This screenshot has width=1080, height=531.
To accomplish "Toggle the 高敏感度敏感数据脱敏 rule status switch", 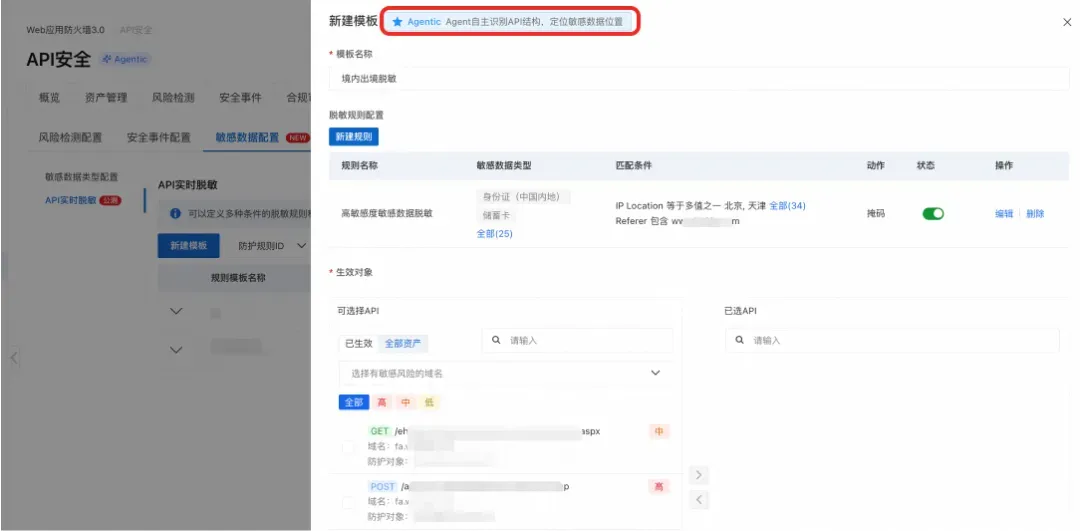I will tap(933, 214).
